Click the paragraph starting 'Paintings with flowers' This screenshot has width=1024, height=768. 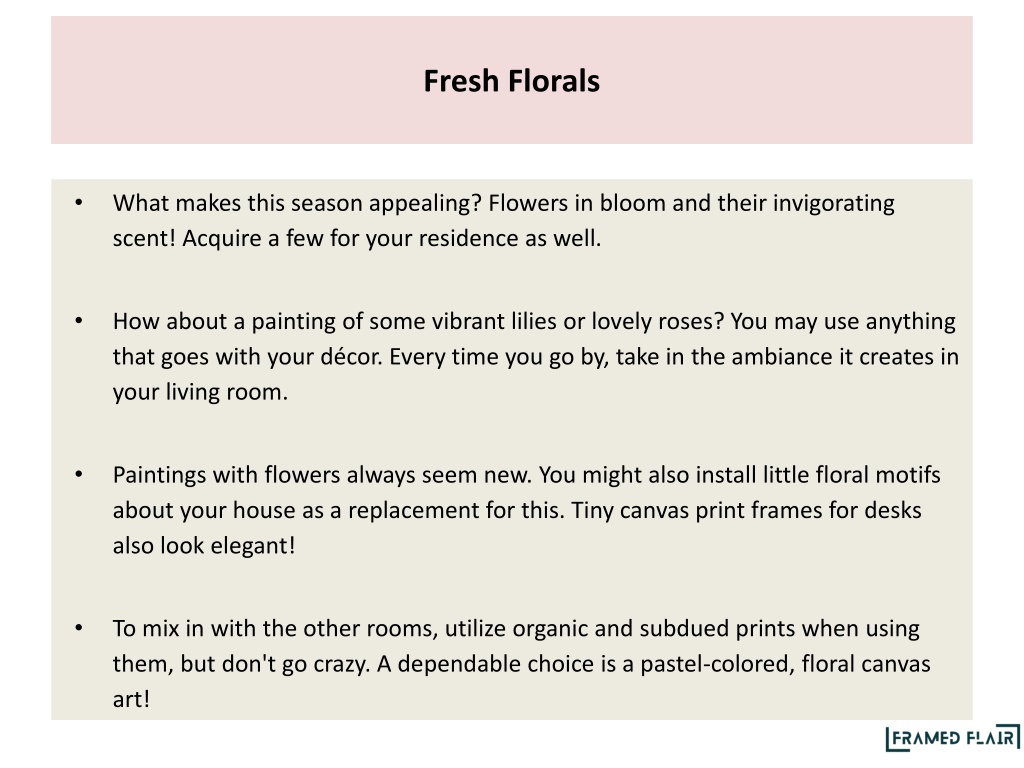pyautogui.click(x=526, y=510)
